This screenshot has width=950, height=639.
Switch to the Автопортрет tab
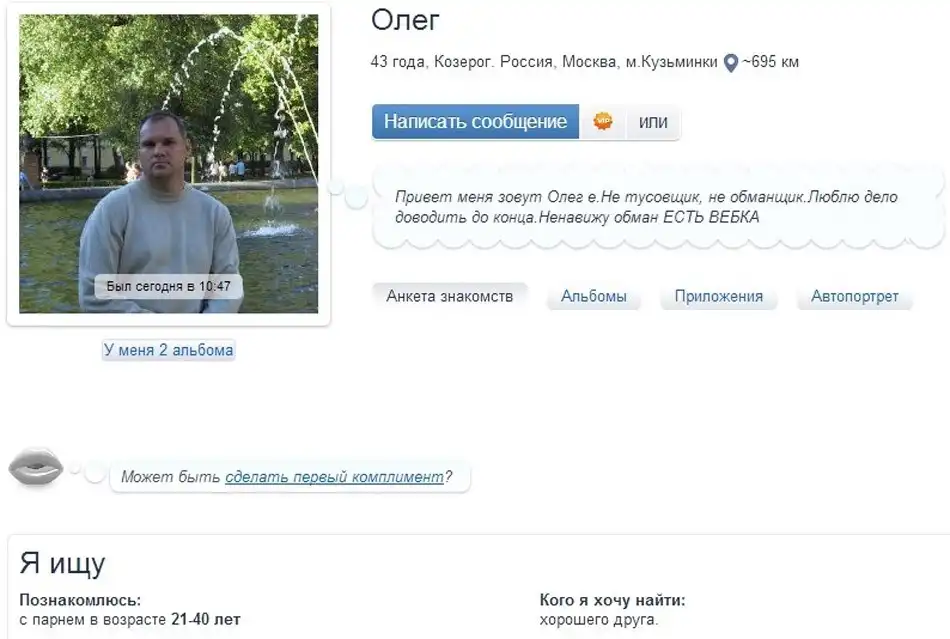point(854,296)
